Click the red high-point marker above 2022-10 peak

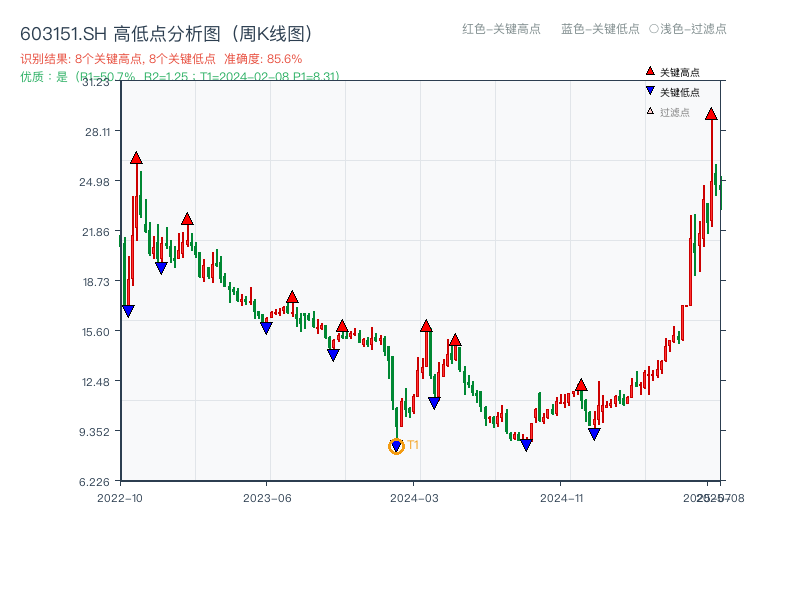coord(137,156)
